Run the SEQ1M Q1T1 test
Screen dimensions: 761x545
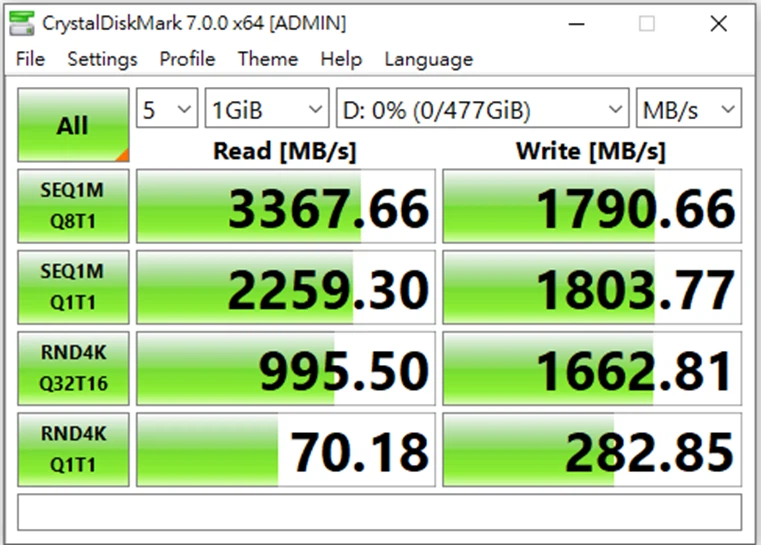tap(73, 287)
